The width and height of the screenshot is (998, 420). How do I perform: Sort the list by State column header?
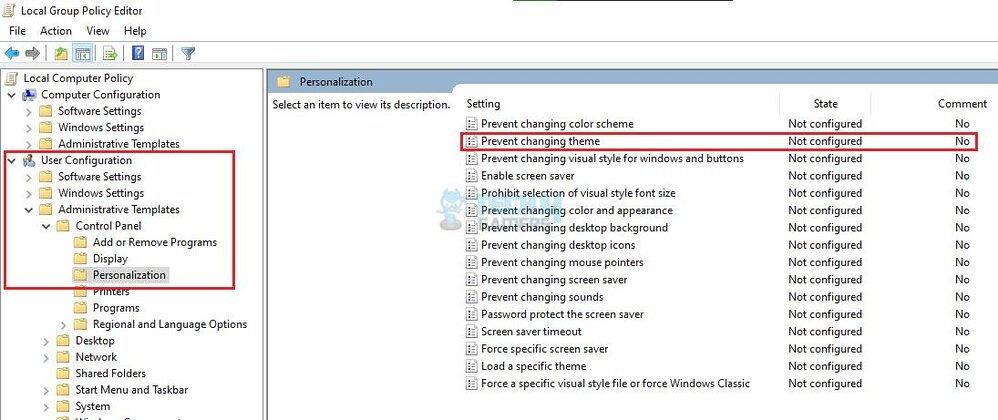826,104
